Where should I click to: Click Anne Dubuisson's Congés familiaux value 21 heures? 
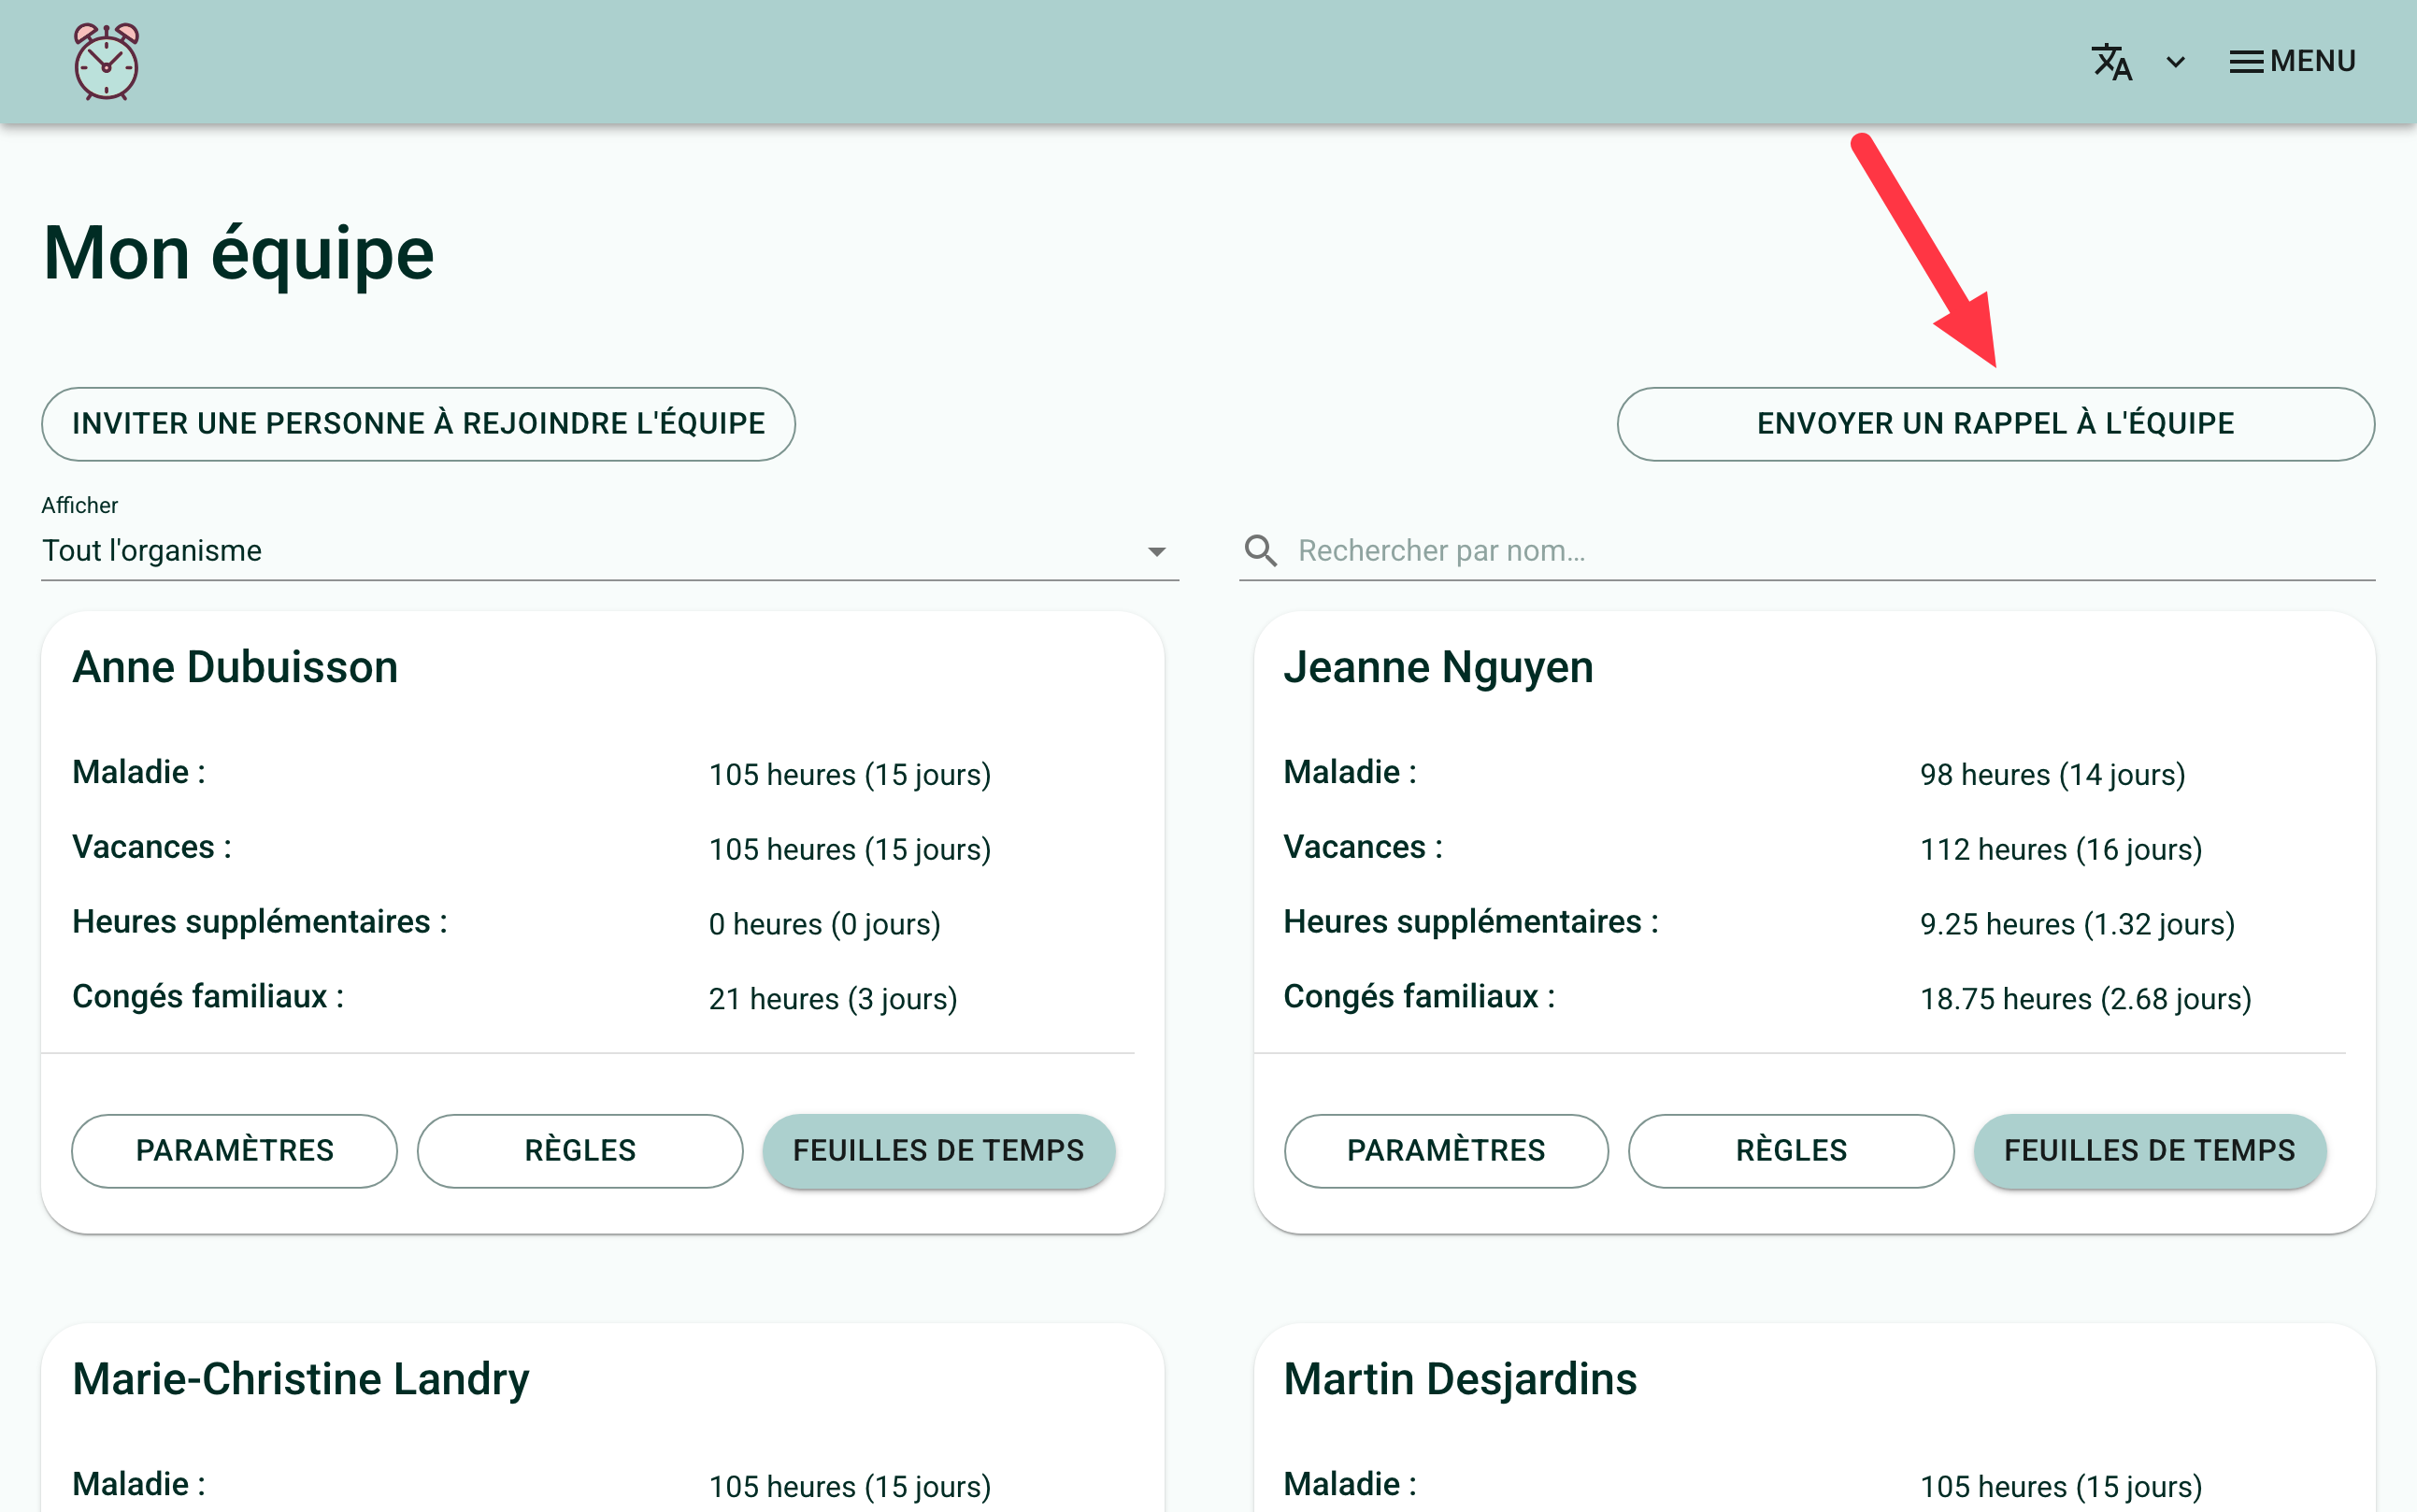pos(833,999)
